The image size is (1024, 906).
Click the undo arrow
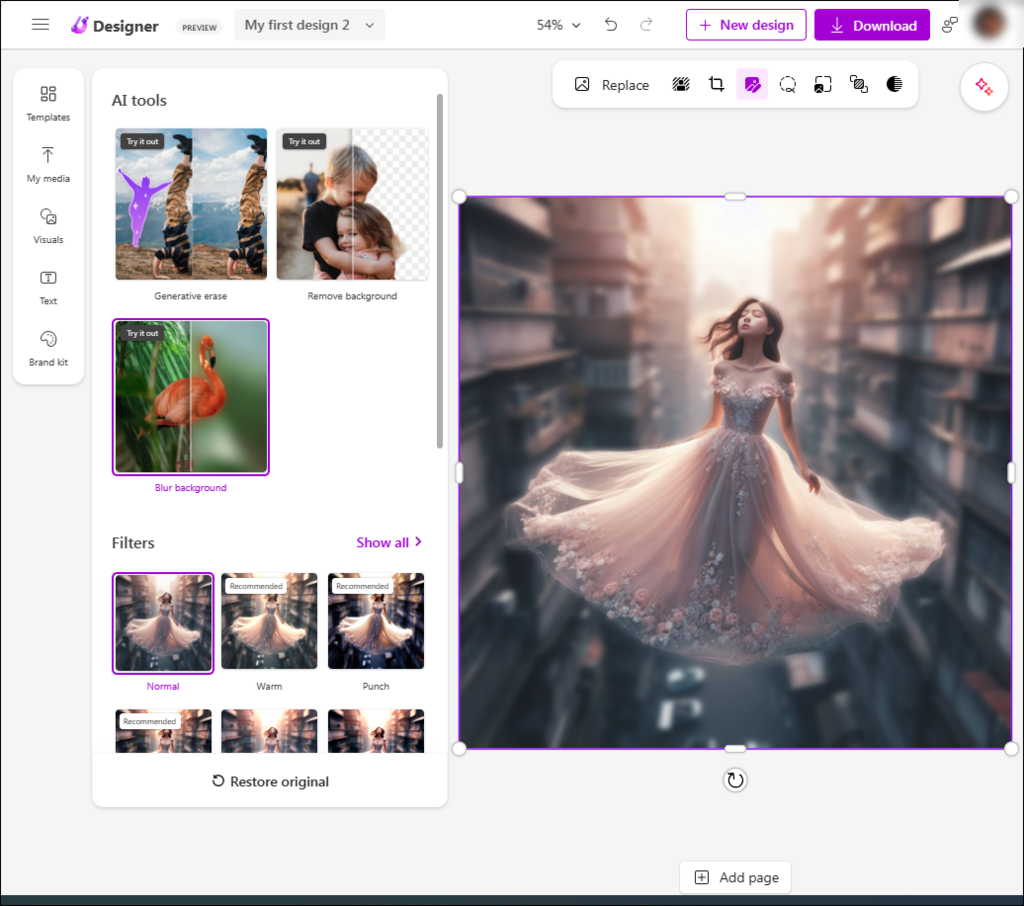point(611,25)
